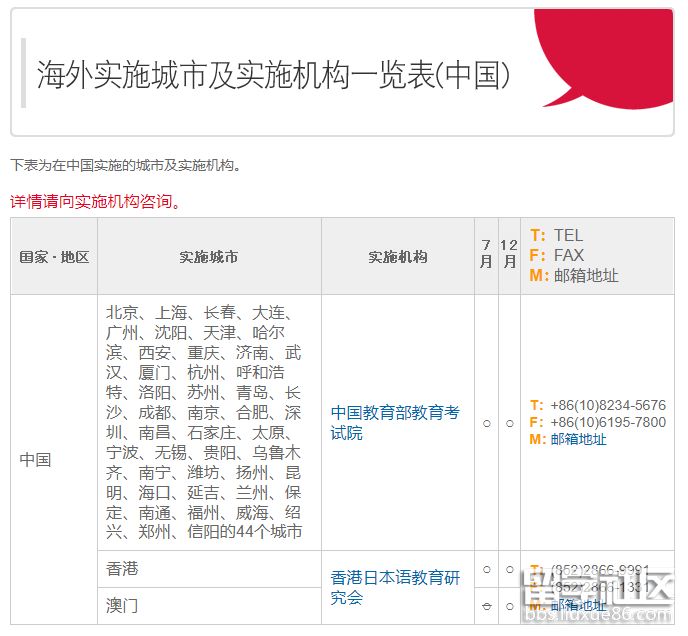This screenshot has height=636, width=688.
Task: Click the fax number +86(10)6195-7800
Action: [x=608, y=422]
